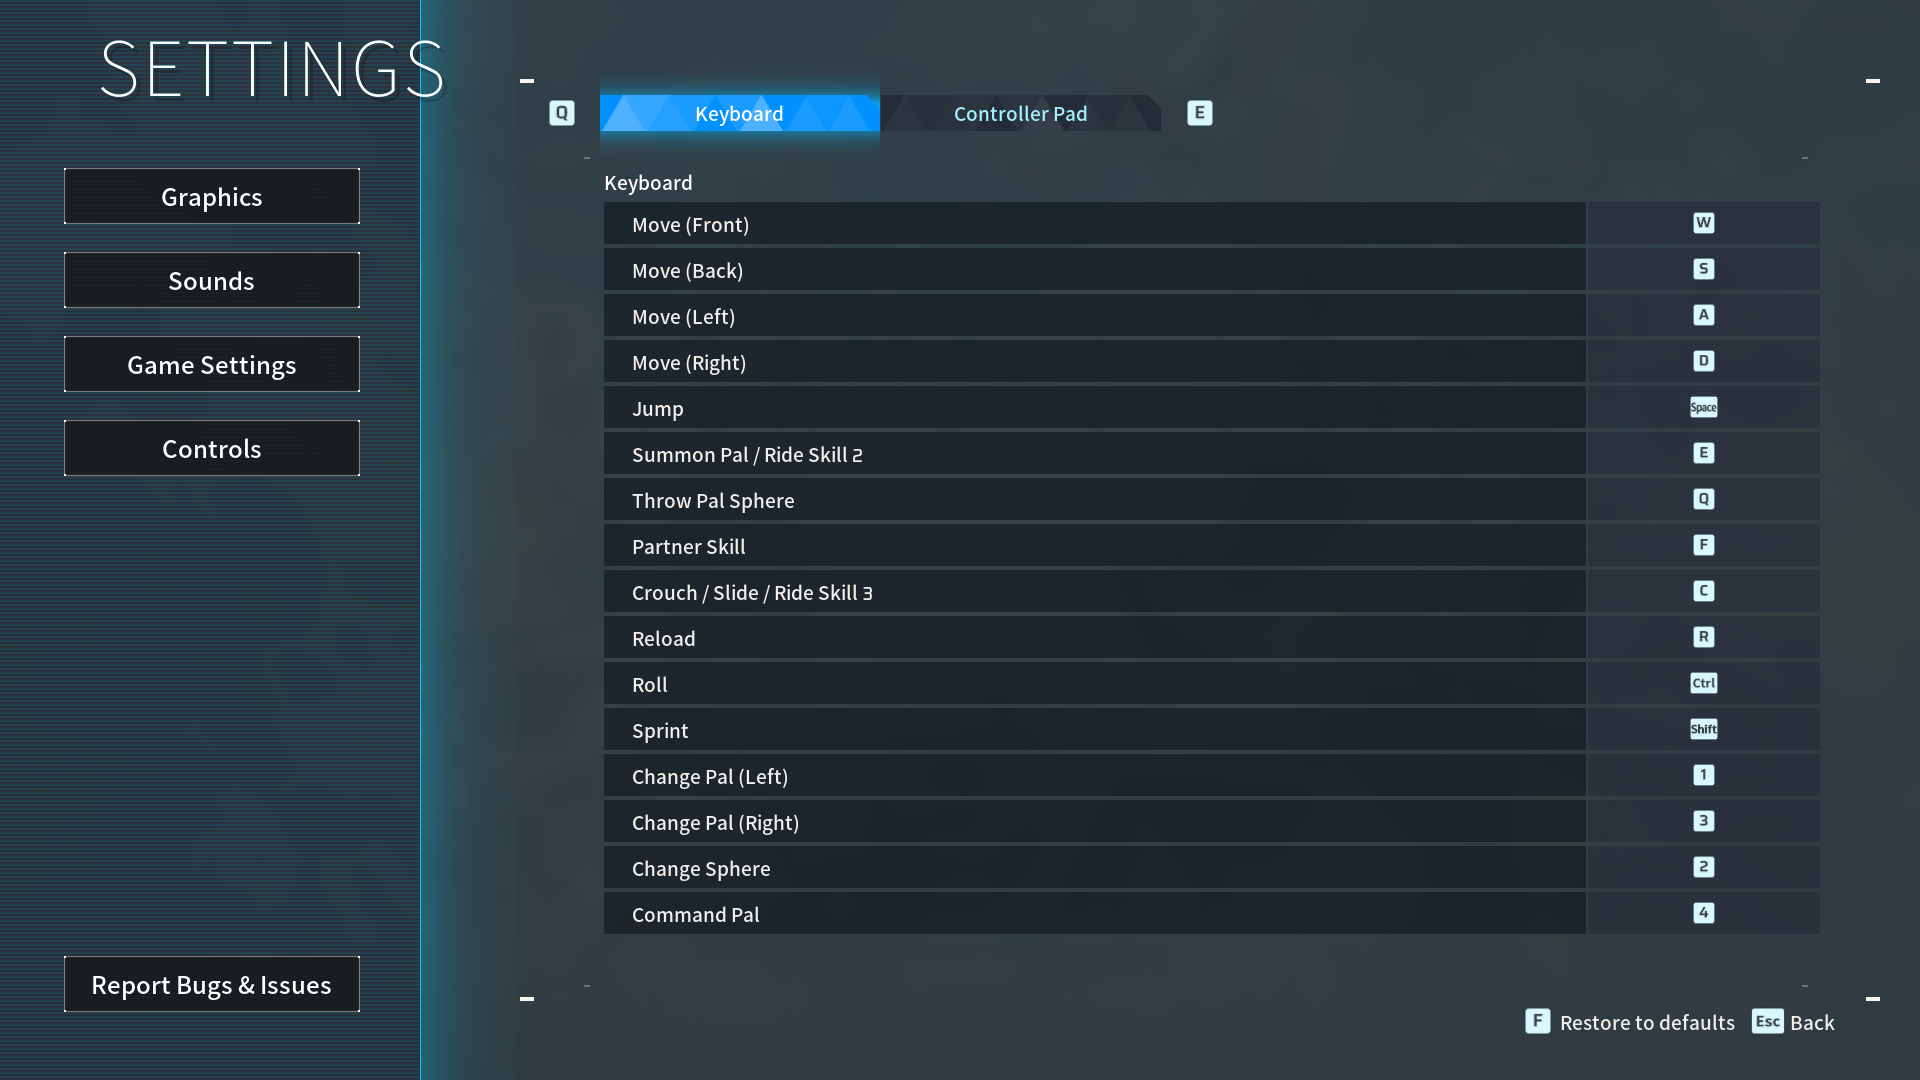1920x1080 pixels.
Task: Click the Q previous-tab key icon
Action: (562, 113)
